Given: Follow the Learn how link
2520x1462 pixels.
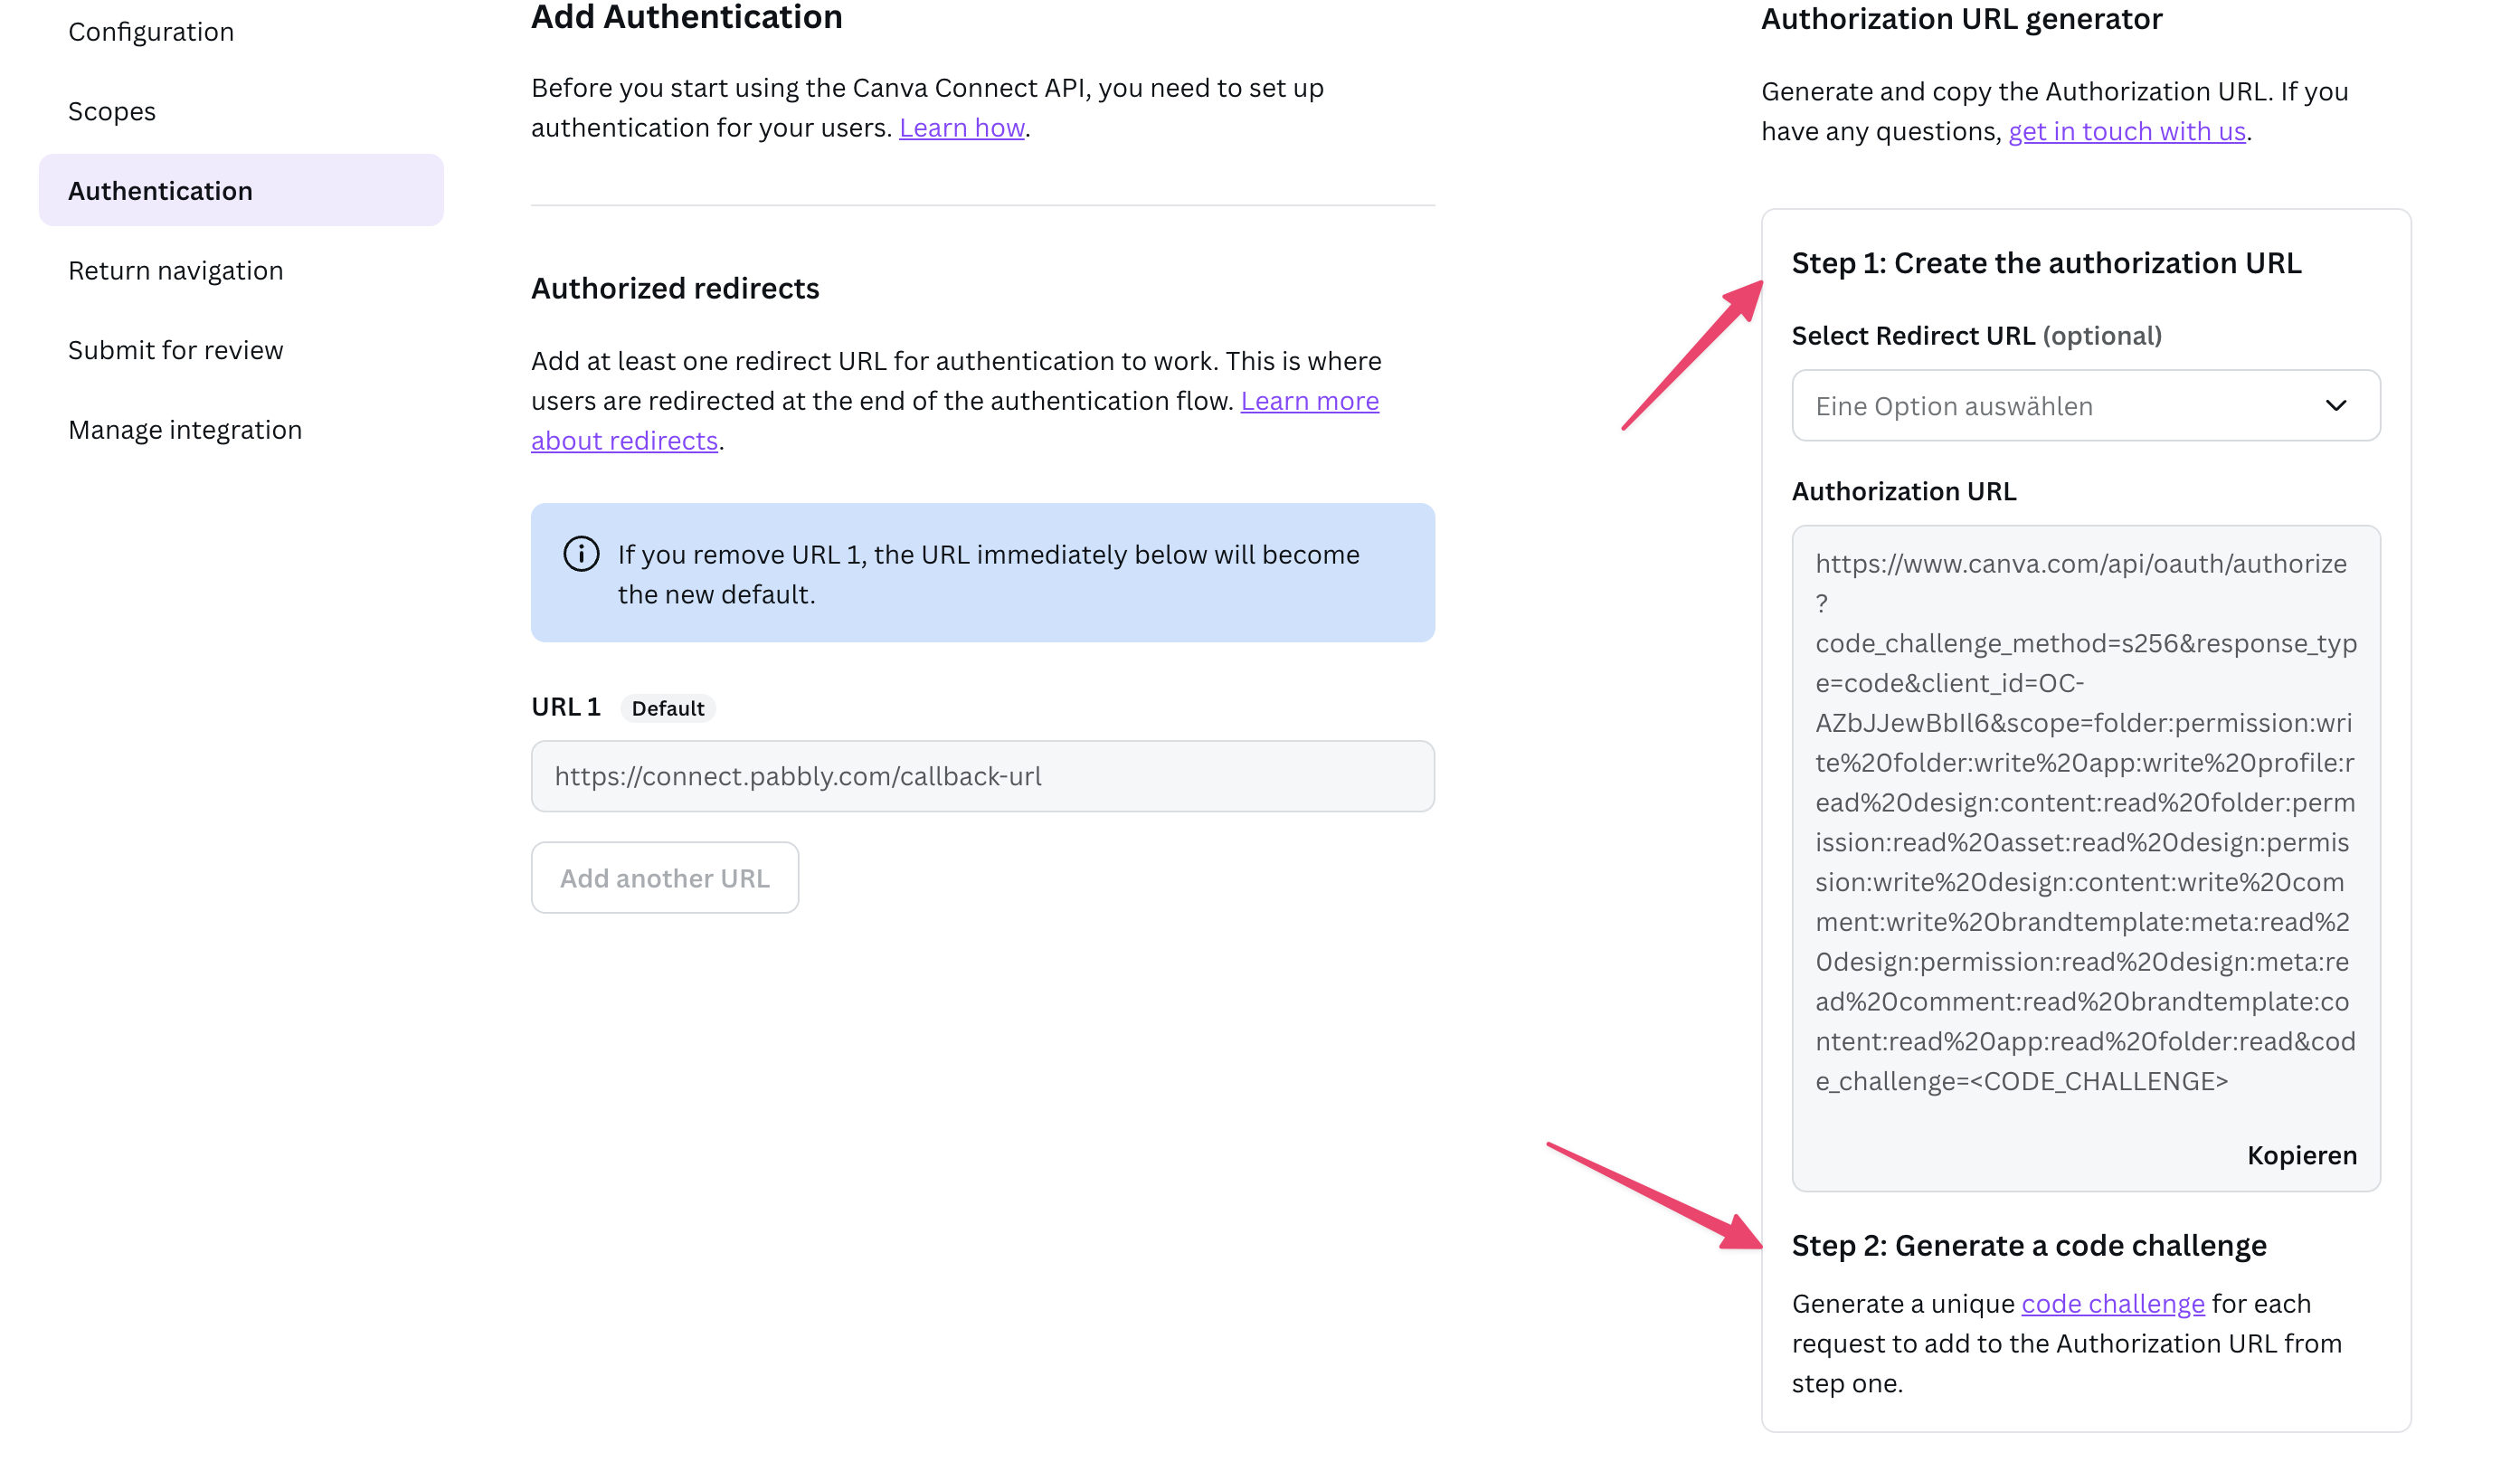Looking at the screenshot, I should point(961,128).
